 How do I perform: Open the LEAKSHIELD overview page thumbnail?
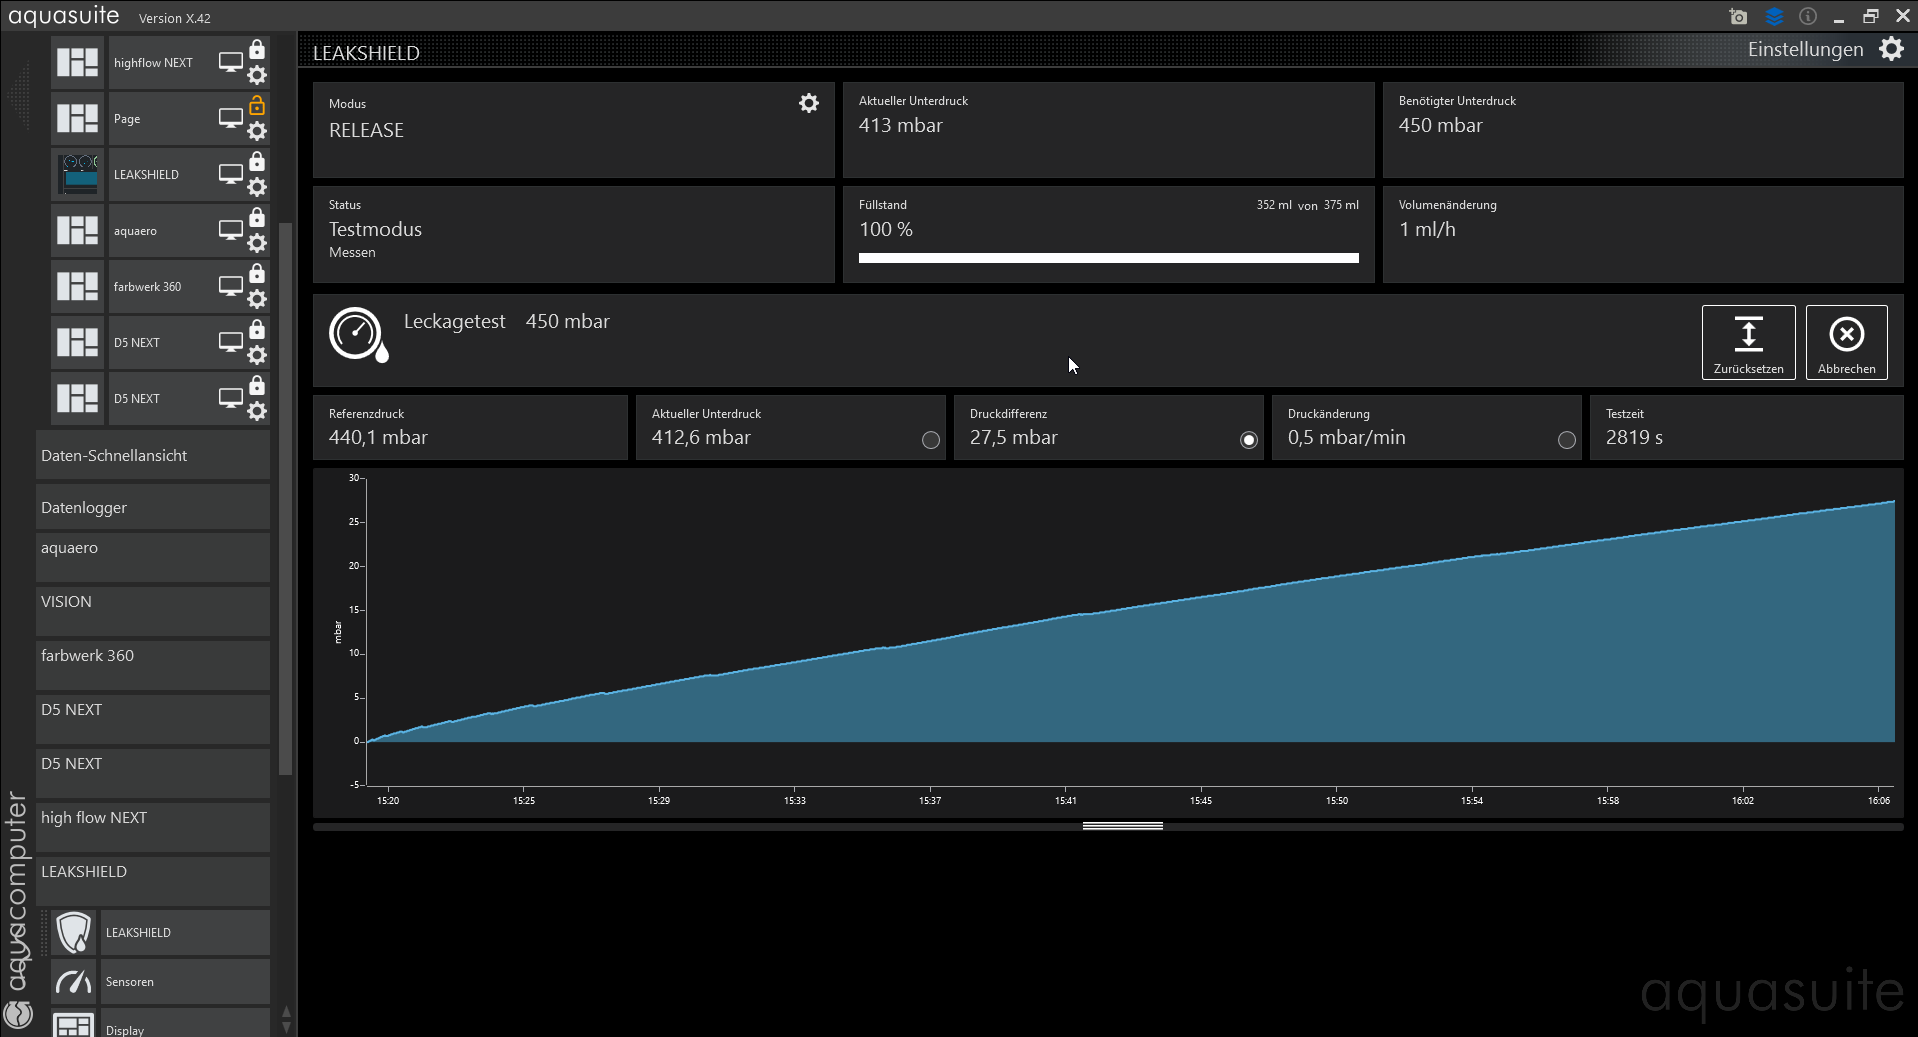(x=77, y=174)
